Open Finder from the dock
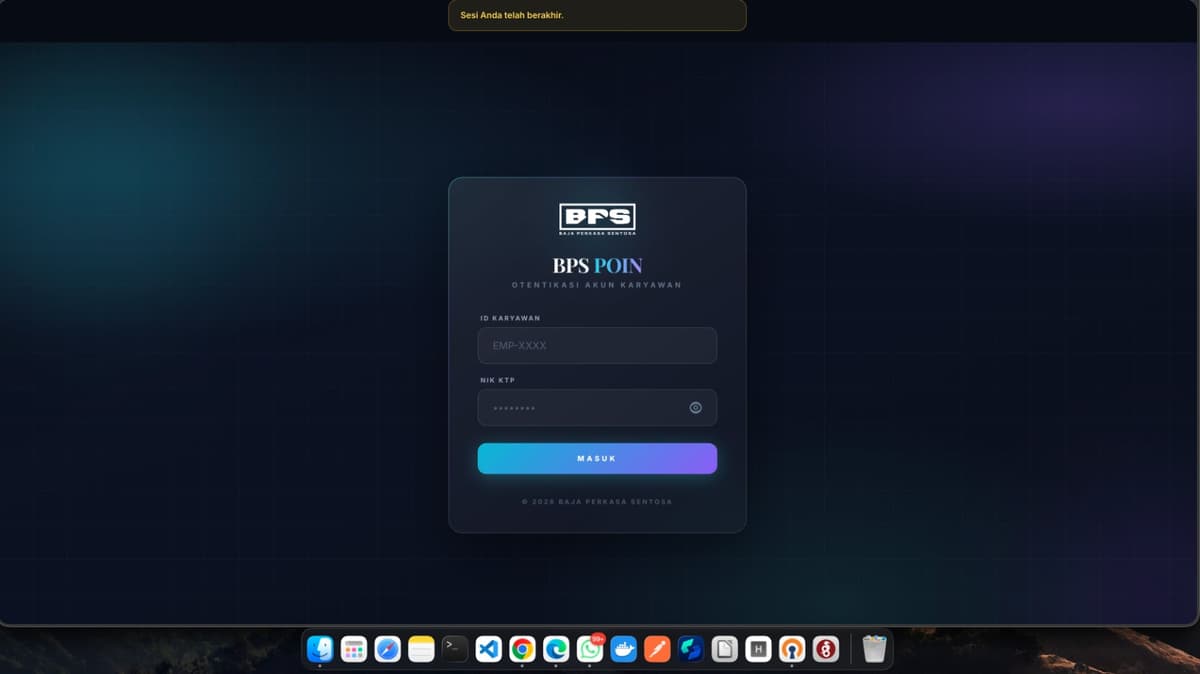This screenshot has width=1200, height=674. pos(320,649)
